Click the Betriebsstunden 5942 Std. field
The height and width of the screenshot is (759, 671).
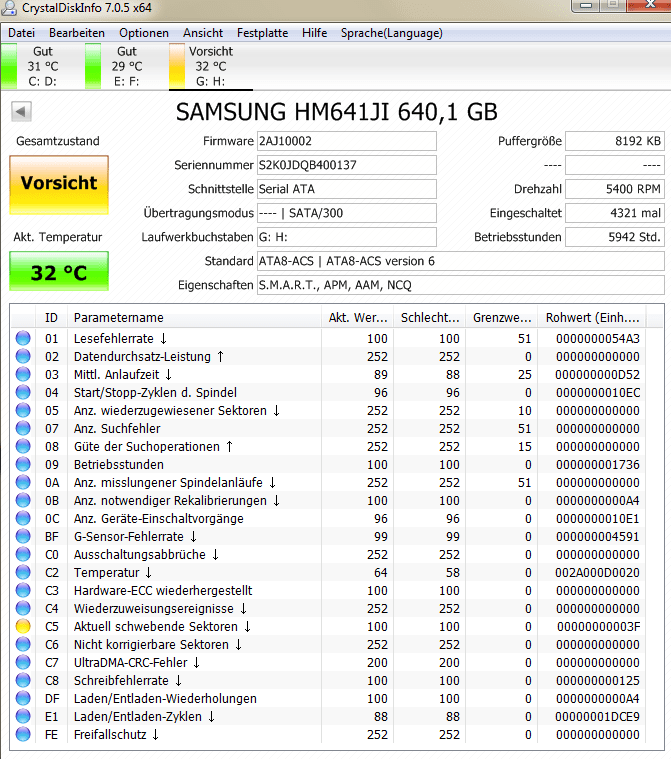pyautogui.click(x=615, y=237)
